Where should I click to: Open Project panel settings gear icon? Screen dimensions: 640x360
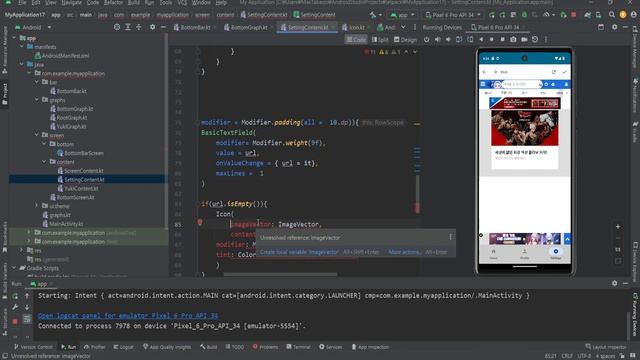click(x=152, y=27)
